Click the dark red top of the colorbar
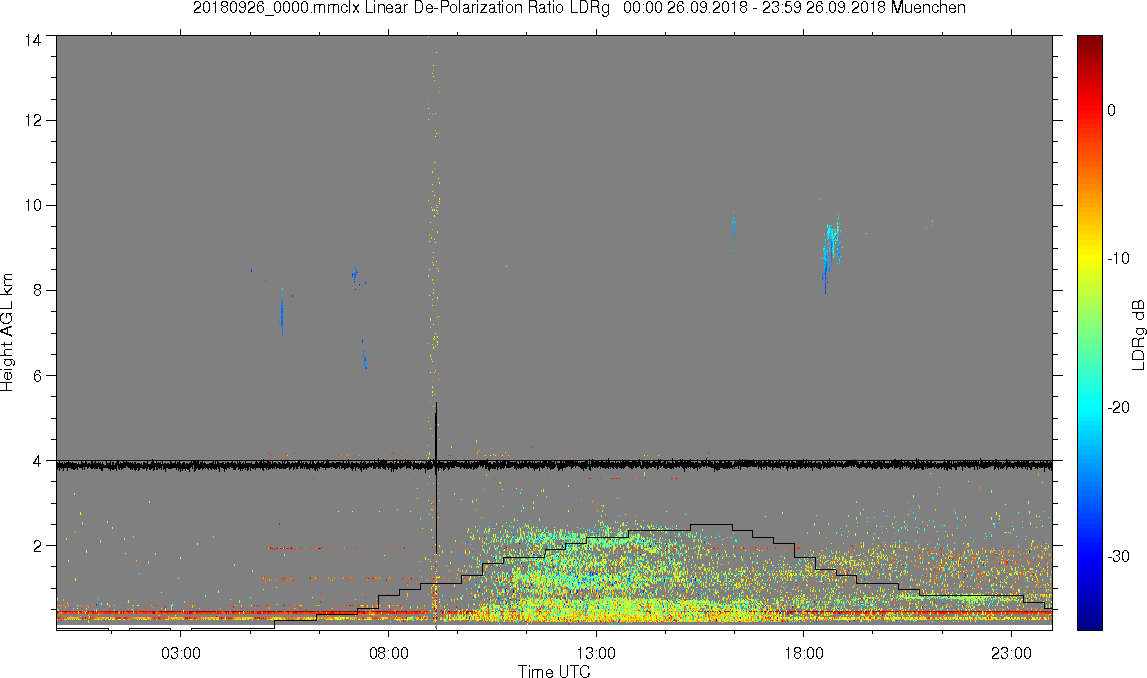Screen dimensions: 1147x678 coord(1089,42)
